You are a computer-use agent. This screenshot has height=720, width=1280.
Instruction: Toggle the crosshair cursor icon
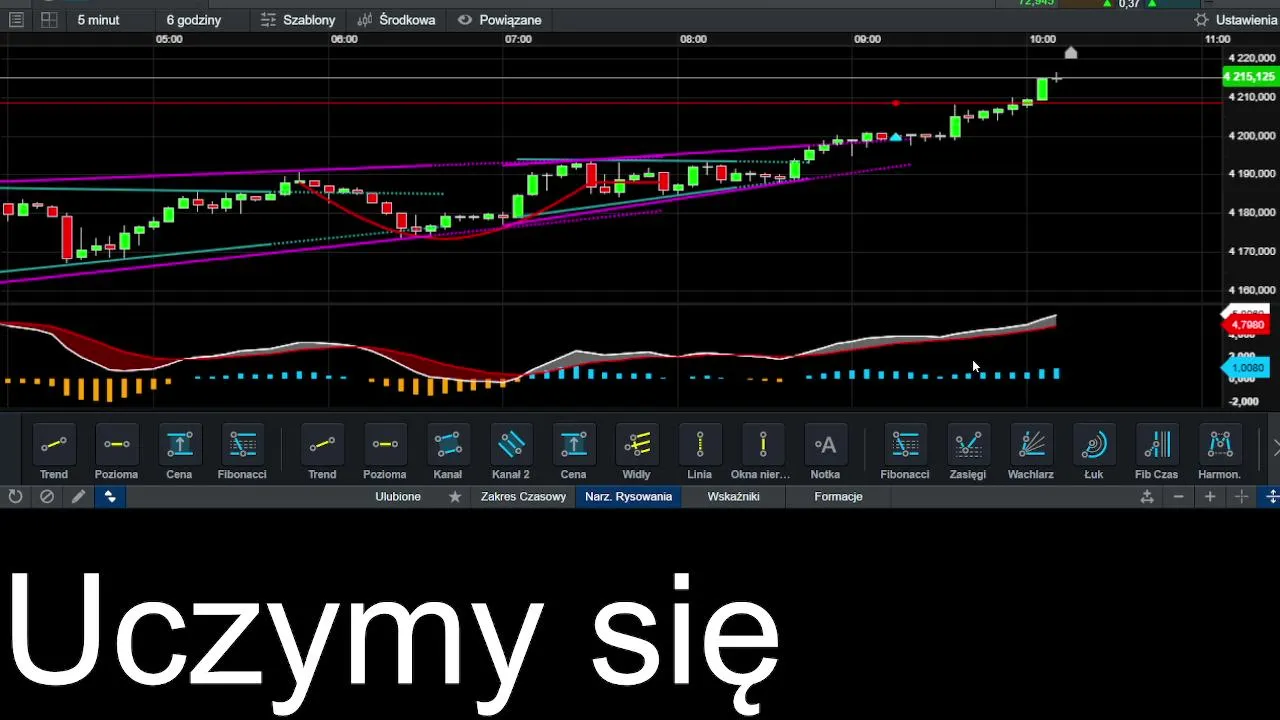click(1241, 497)
